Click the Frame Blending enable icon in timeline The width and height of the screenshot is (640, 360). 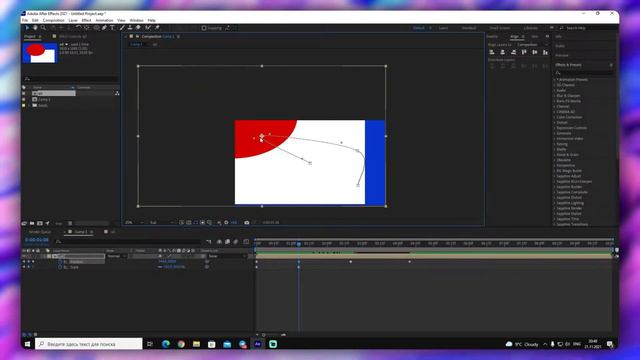coord(227,242)
